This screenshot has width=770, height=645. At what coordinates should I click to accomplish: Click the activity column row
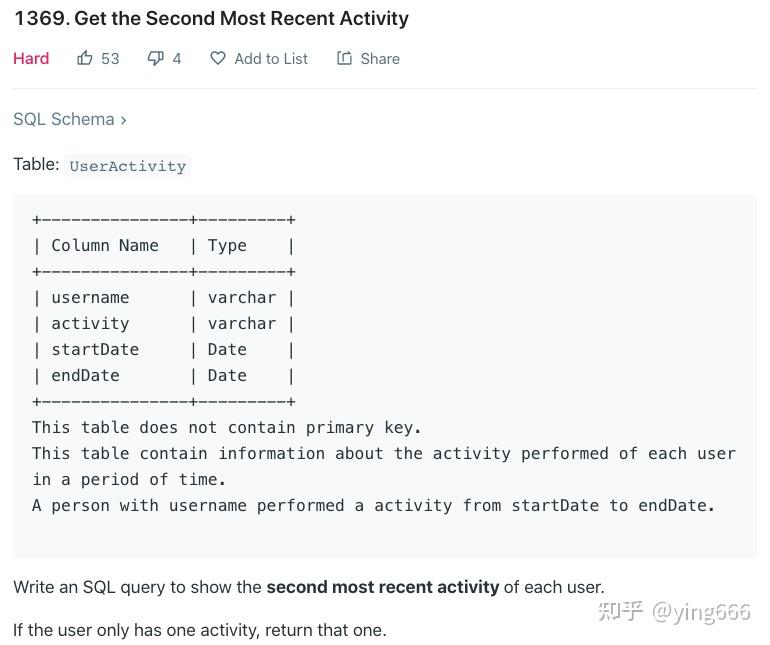(90, 323)
